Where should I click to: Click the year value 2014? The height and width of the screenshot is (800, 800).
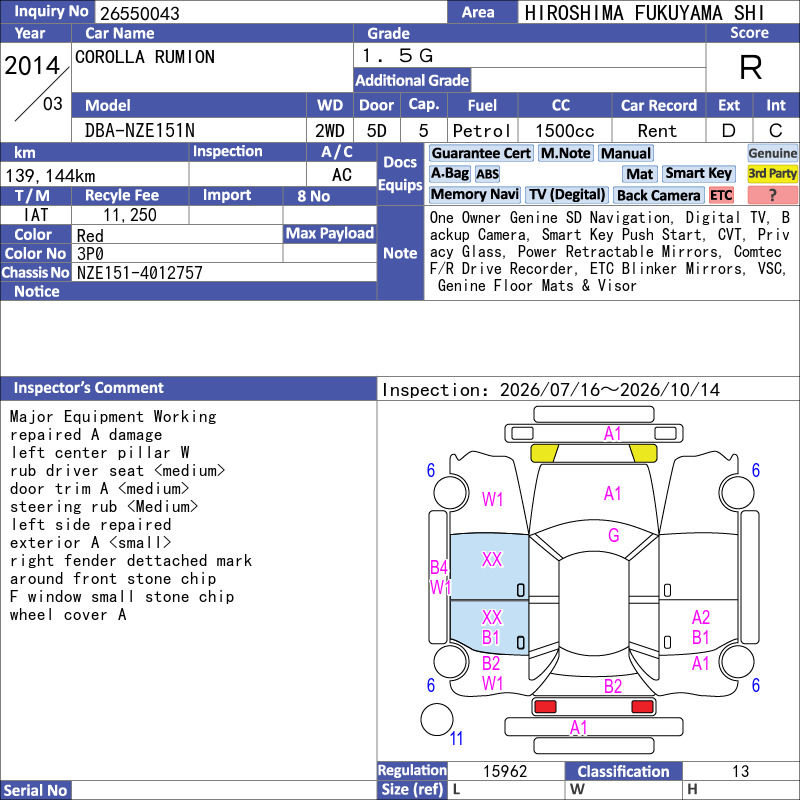pos(32,66)
